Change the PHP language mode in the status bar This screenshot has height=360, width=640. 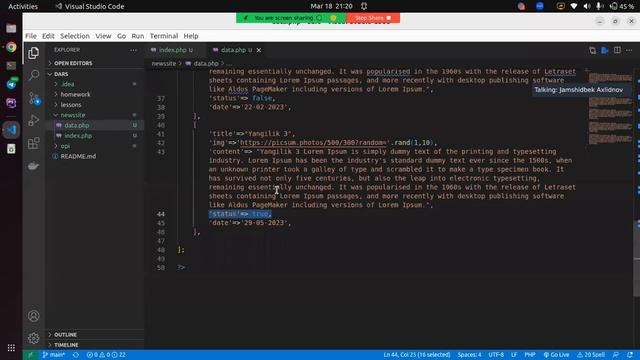point(530,355)
